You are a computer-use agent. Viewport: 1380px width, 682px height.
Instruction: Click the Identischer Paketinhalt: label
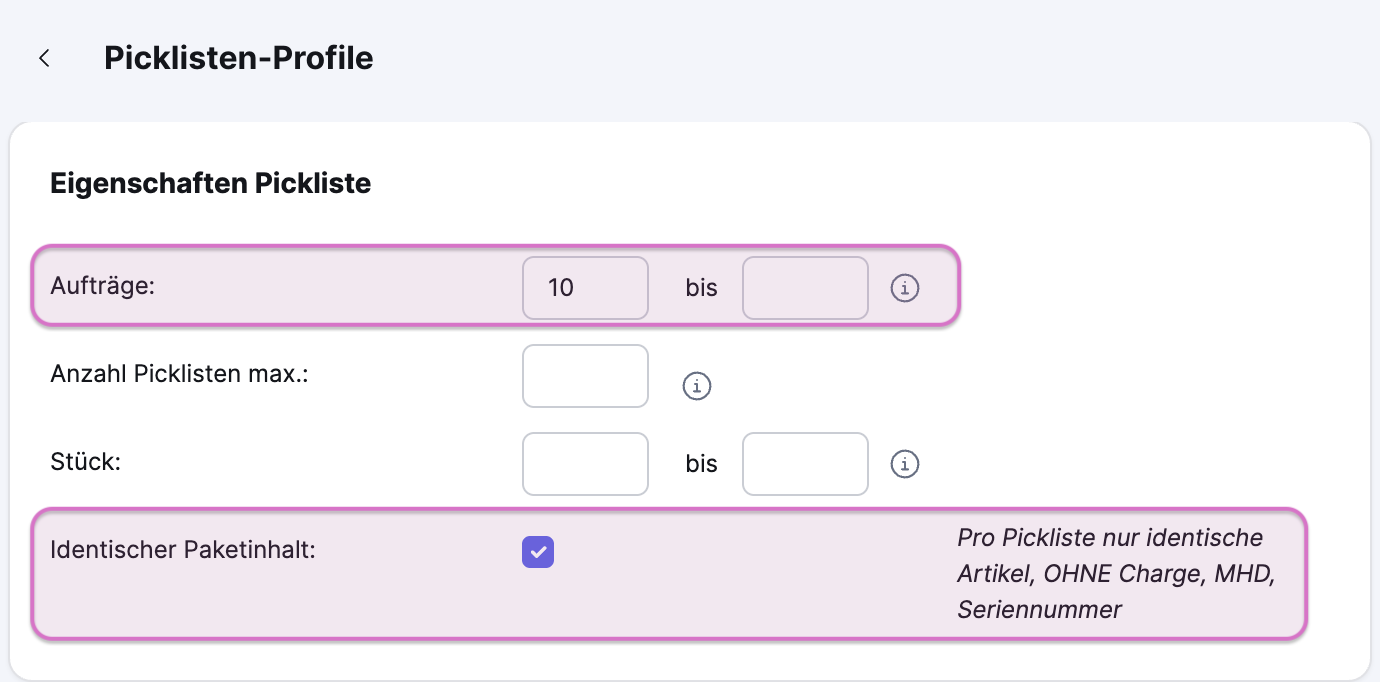coord(182,549)
